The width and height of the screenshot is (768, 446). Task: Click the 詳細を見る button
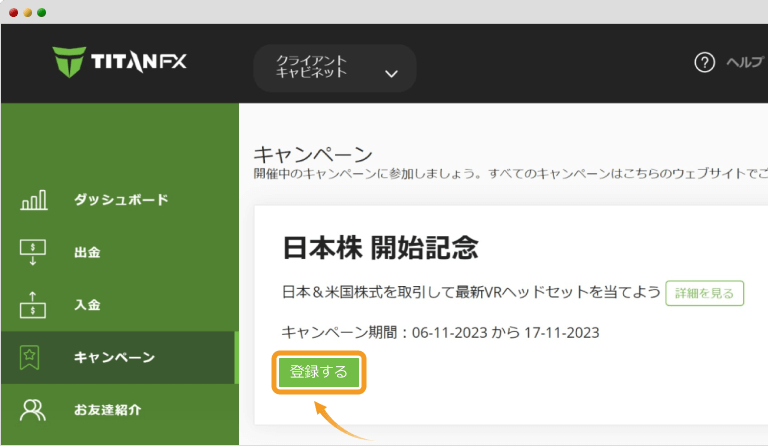tap(704, 293)
